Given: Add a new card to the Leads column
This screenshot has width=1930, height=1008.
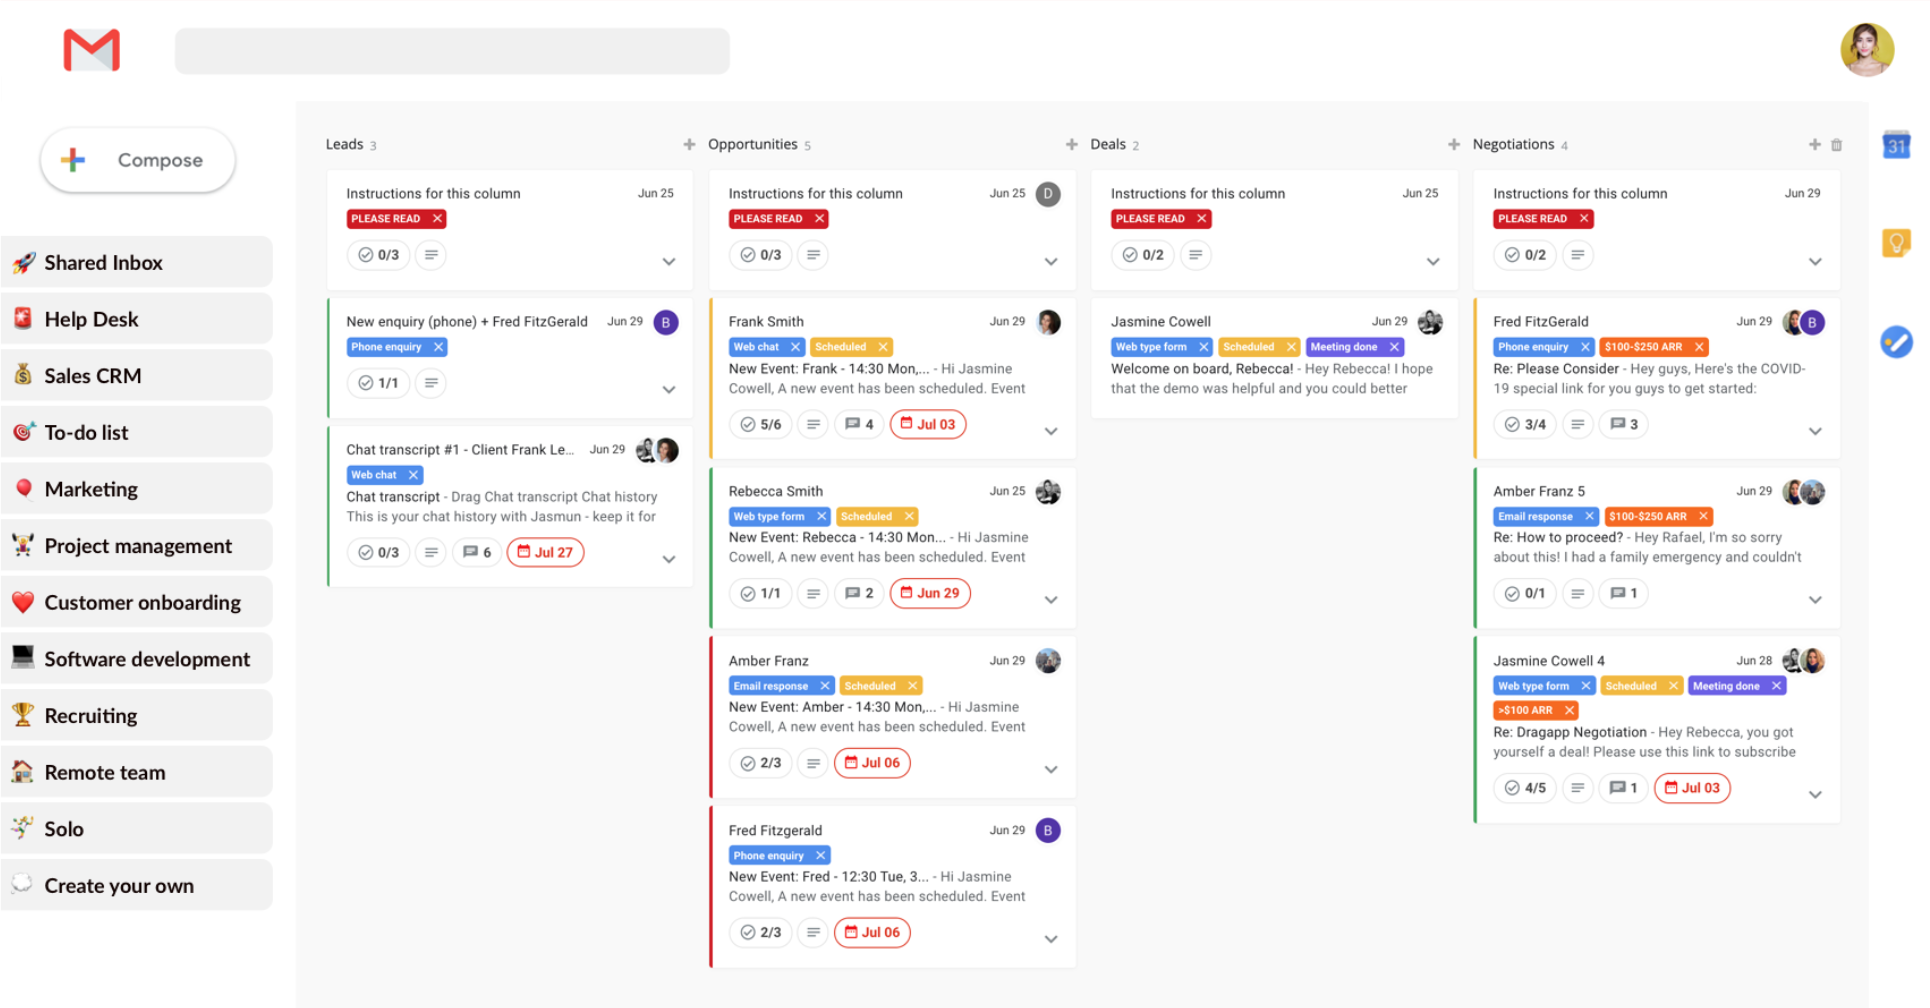Looking at the screenshot, I should coord(688,143).
